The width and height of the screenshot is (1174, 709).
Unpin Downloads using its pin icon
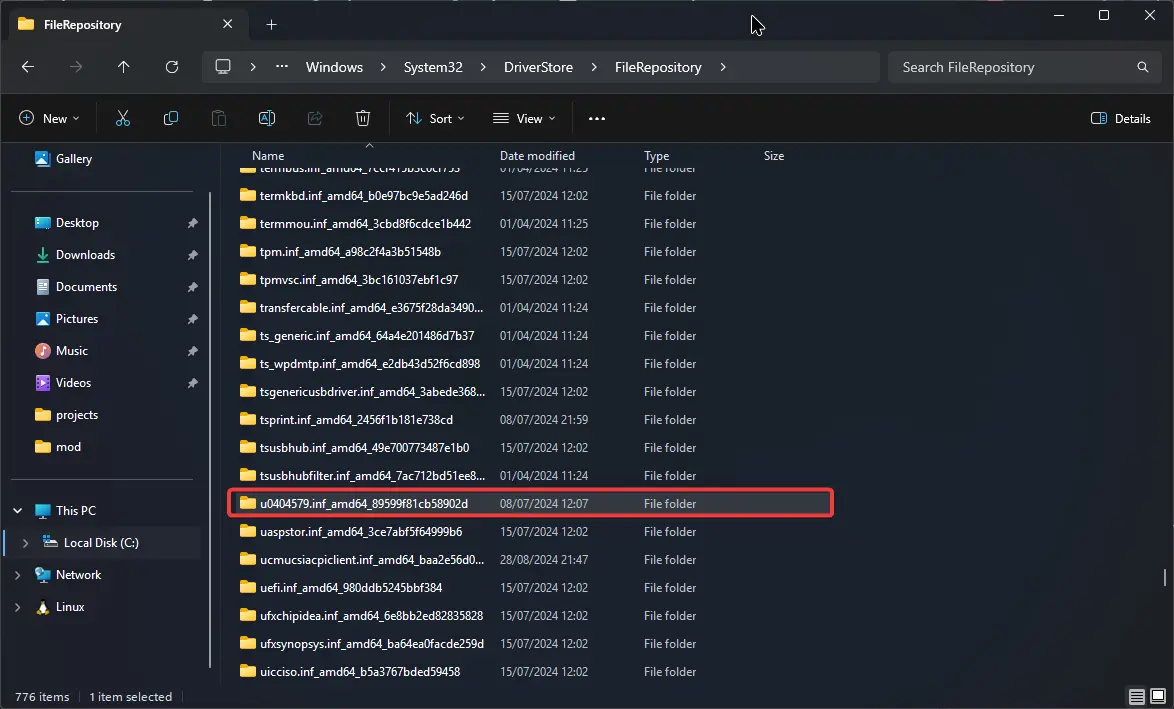click(x=192, y=255)
